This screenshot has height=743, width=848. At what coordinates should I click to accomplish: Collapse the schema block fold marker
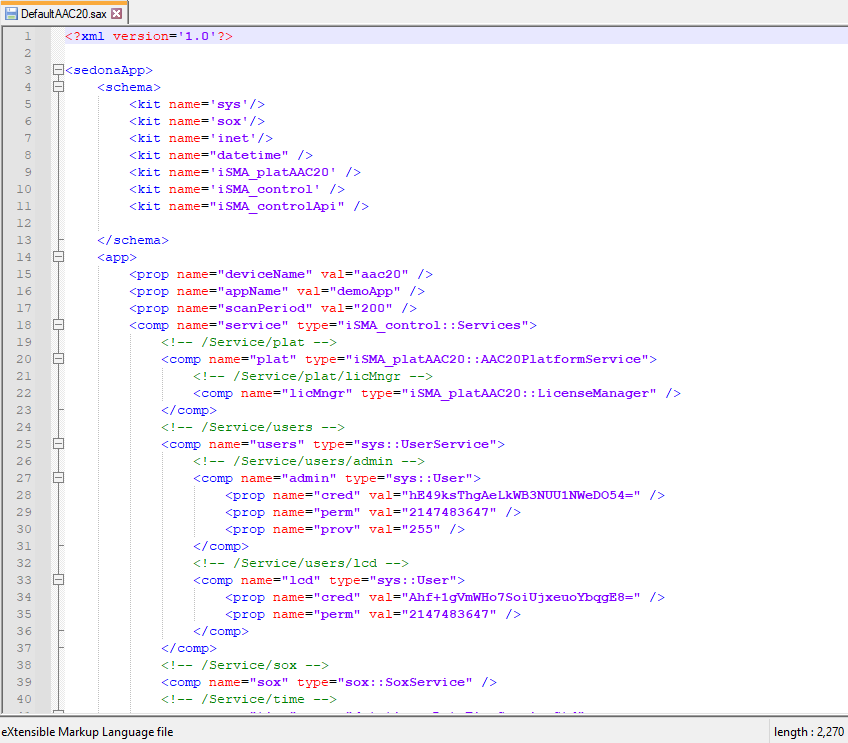click(x=58, y=87)
